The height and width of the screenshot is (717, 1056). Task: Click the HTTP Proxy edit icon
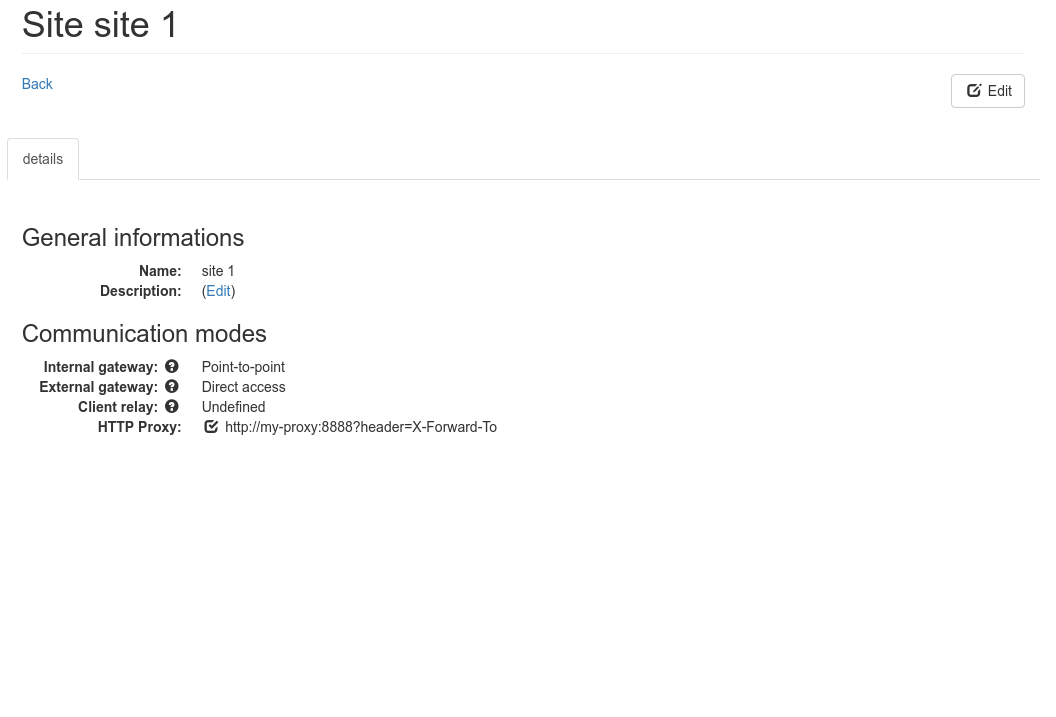coord(211,427)
